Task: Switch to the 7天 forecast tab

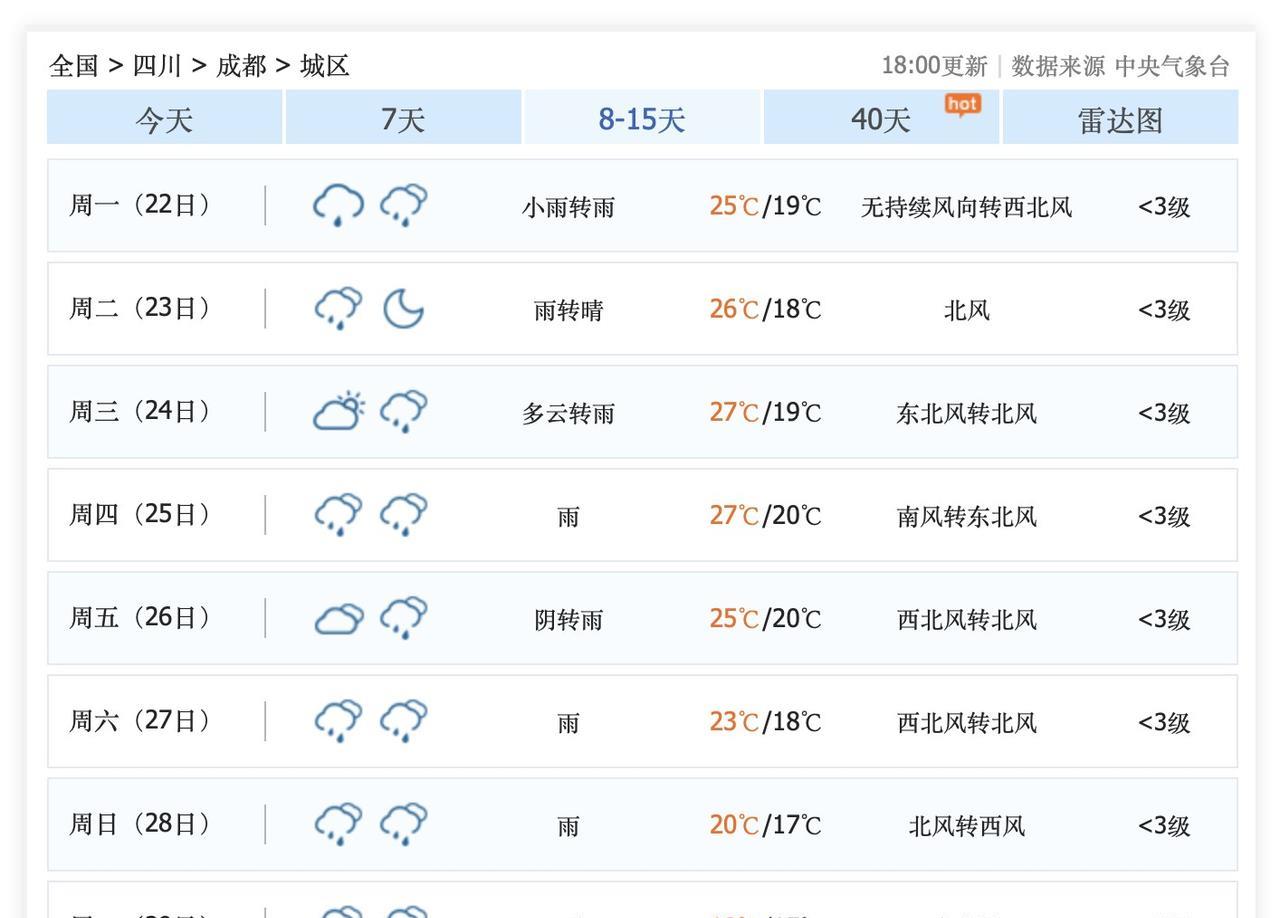Action: click(403, 119)
